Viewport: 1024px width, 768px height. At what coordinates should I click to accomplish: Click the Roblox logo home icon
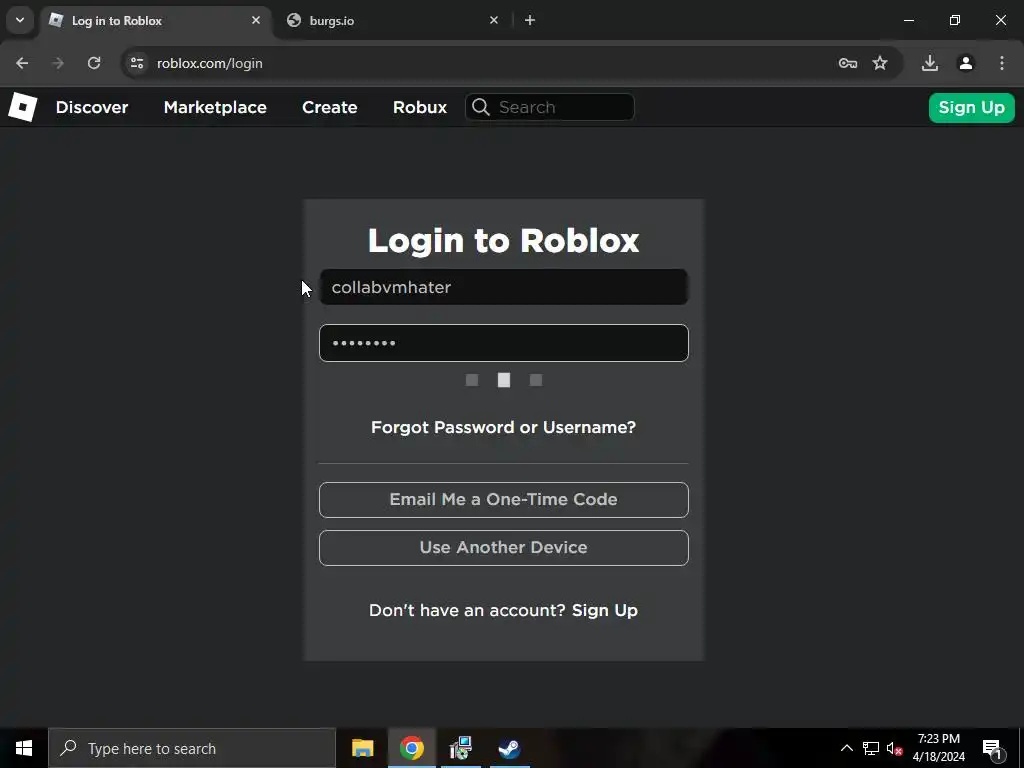(x=22, y=107)
